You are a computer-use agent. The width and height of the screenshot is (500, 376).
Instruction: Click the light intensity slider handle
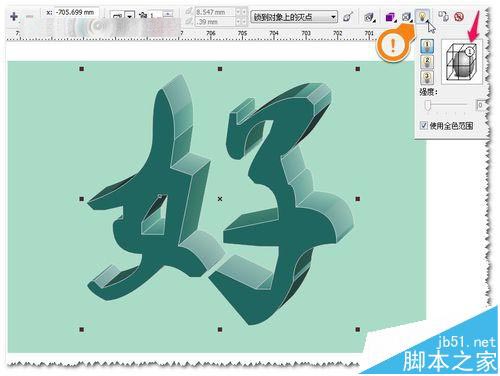[428, 105]
